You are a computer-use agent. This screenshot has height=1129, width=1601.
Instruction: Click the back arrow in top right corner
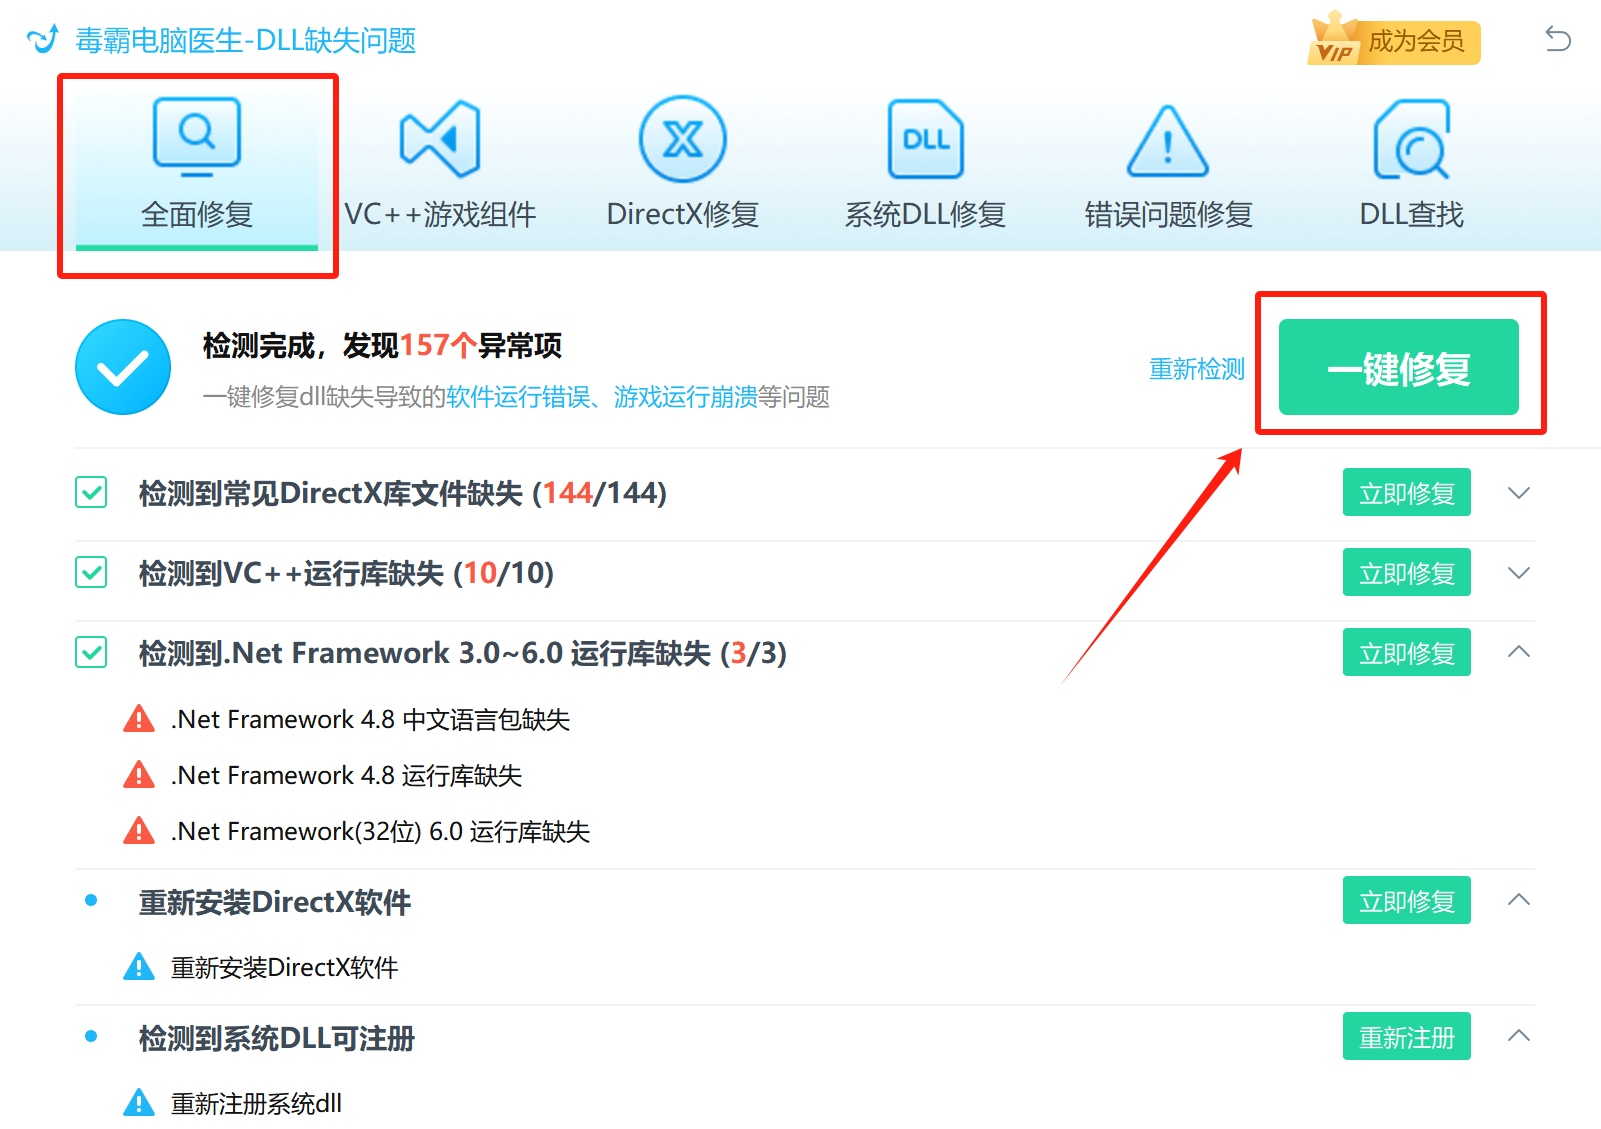click(1557, 39)
